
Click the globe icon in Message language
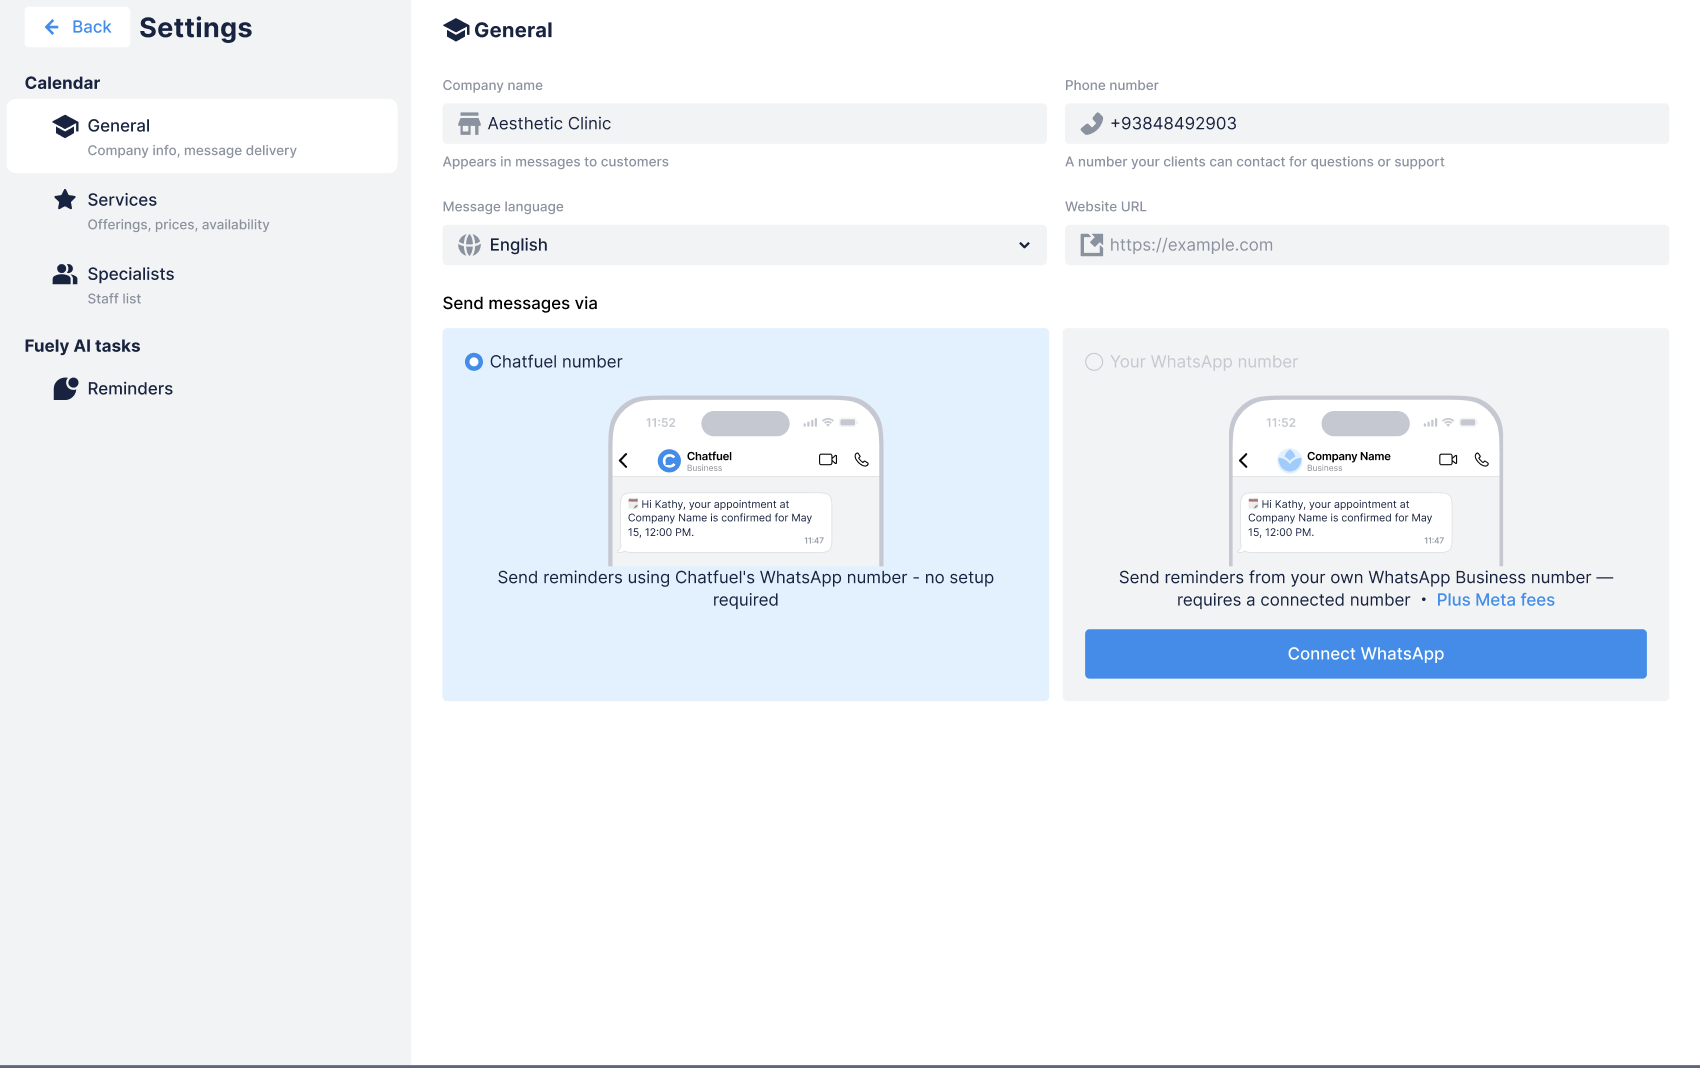click(469, 245)
